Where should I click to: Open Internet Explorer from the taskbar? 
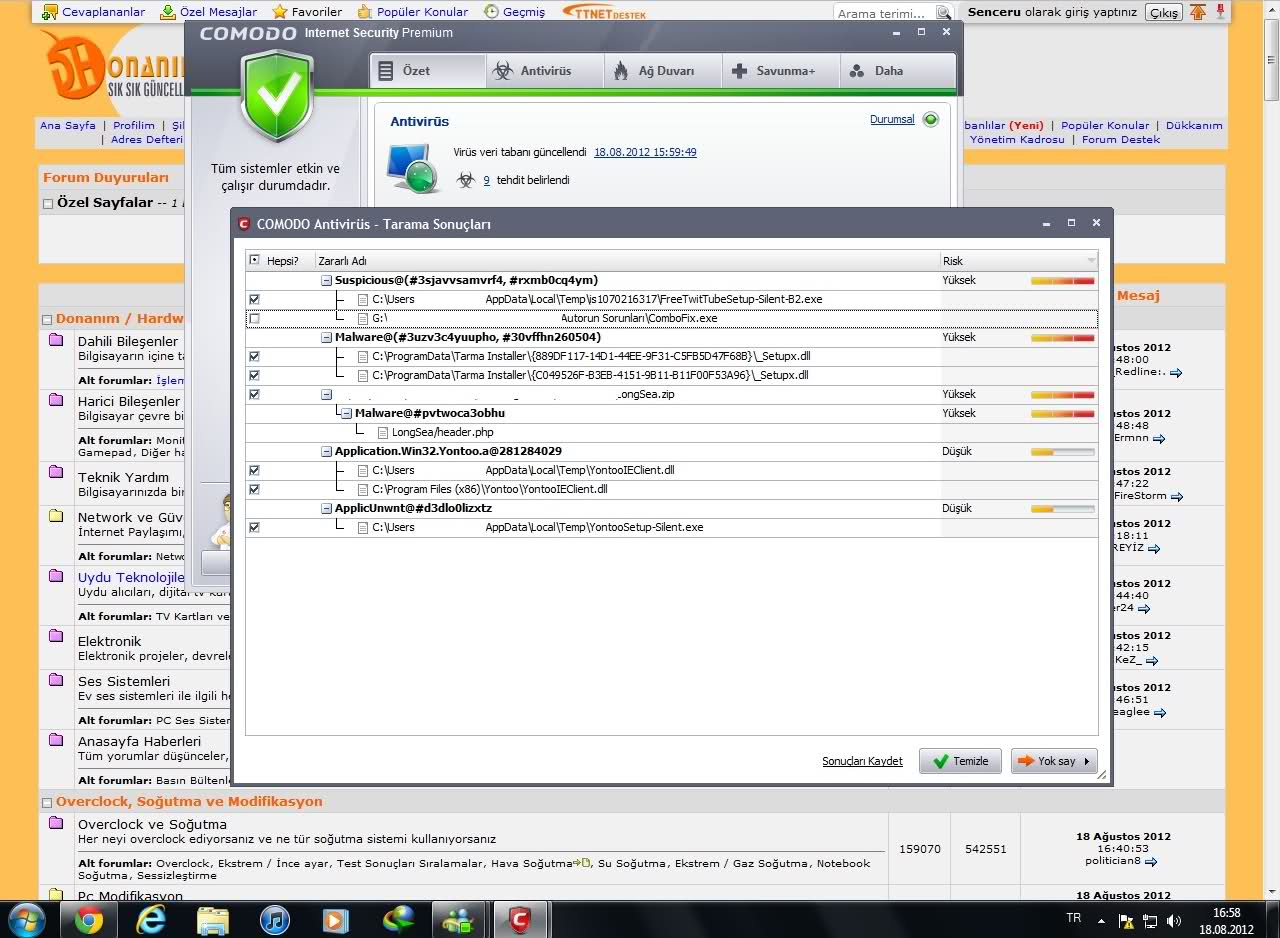(151, 920)
